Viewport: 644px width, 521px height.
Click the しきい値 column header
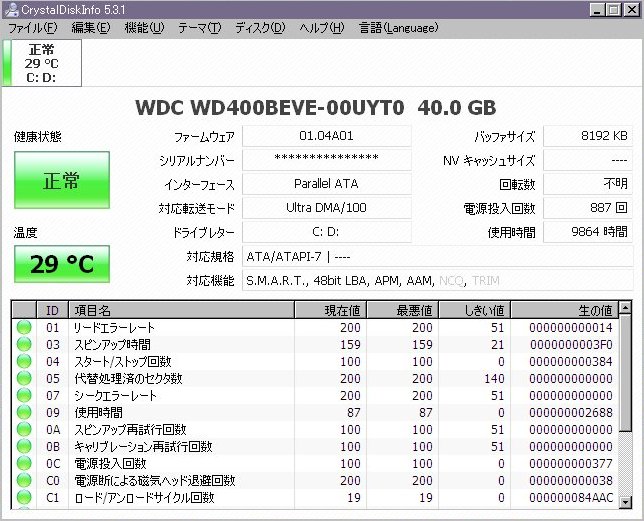474,310
